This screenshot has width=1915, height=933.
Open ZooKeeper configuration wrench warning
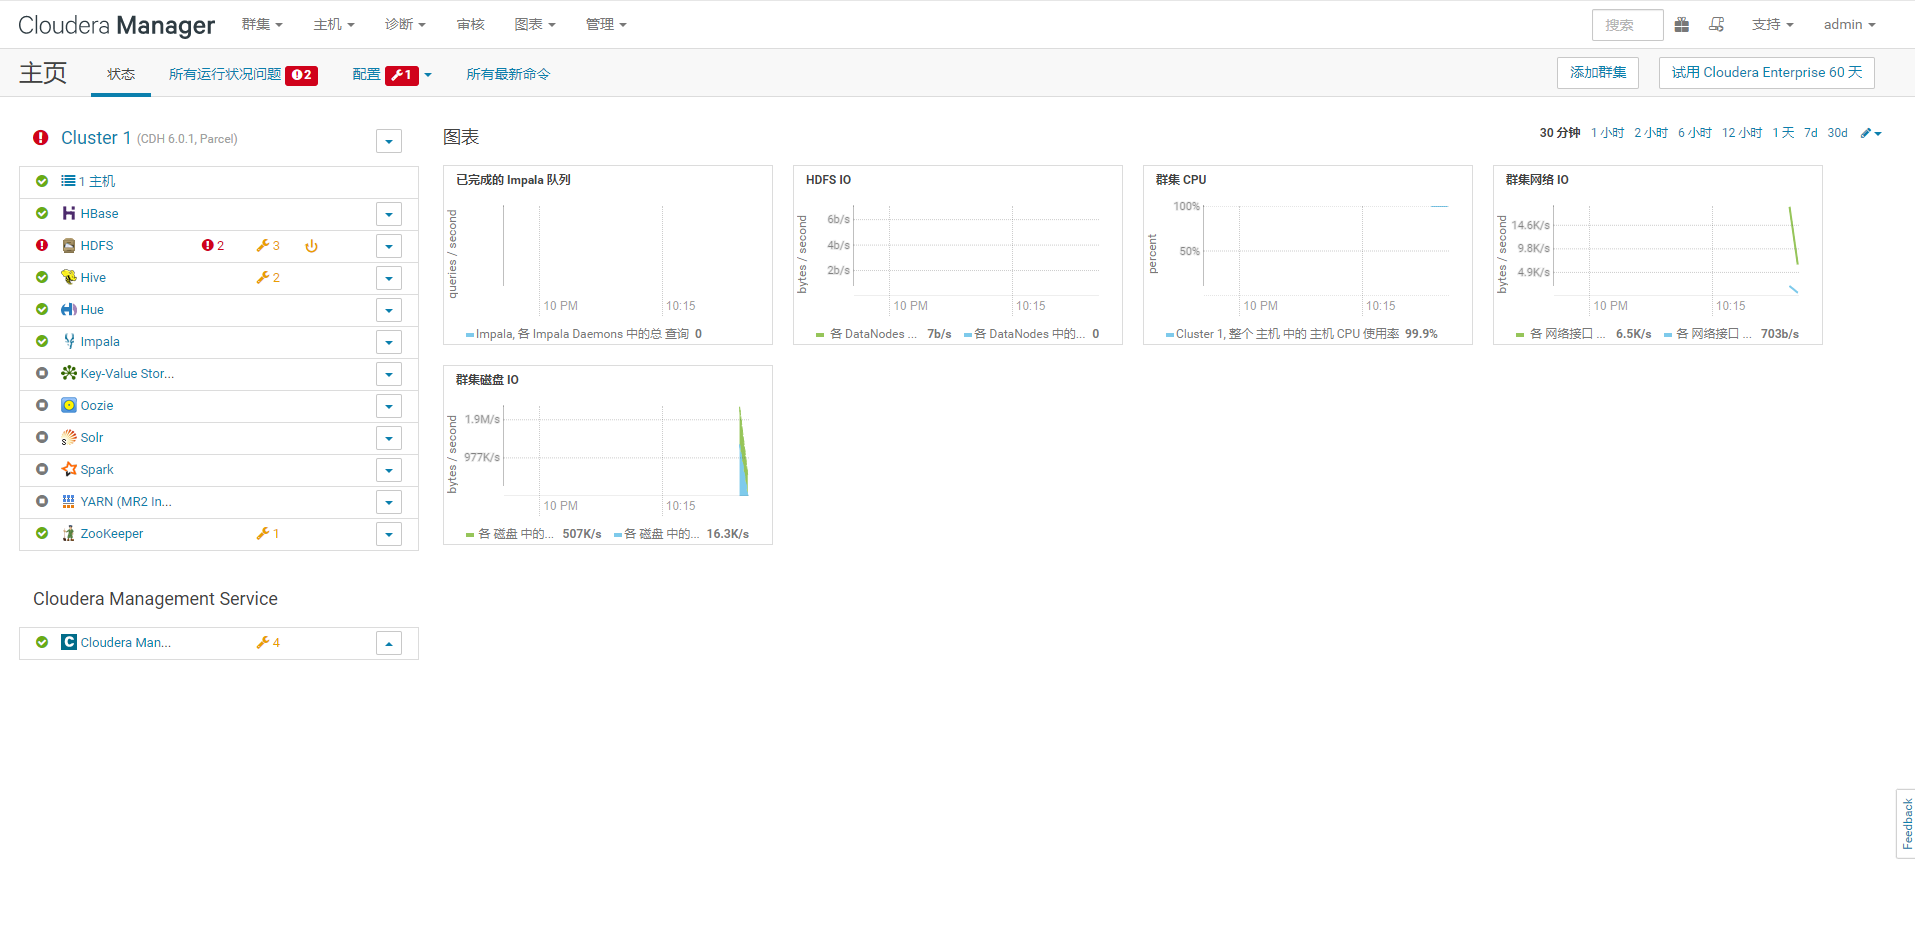point(268,534)
